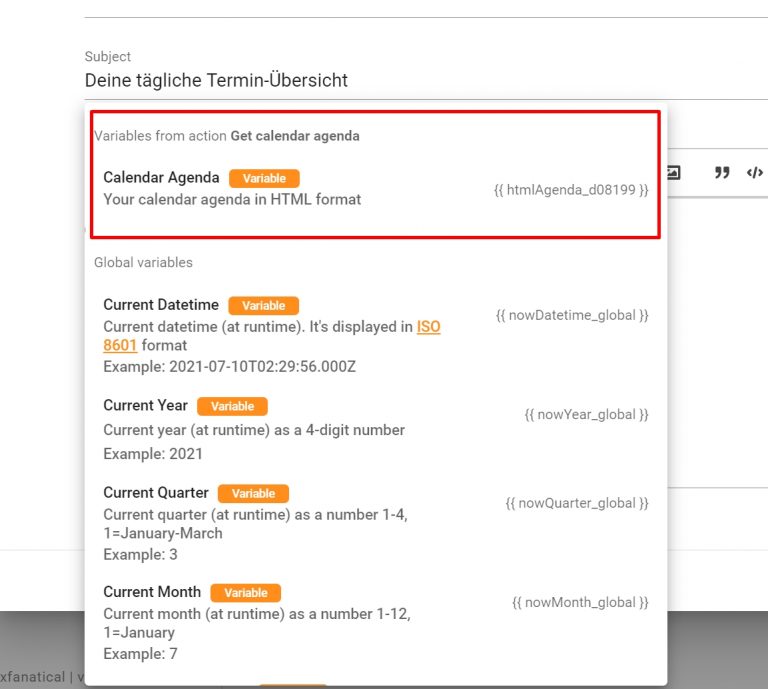Click the nowDatetime_global placeholder text
This screenshot has height=689, width=768.
coord(572,315)
